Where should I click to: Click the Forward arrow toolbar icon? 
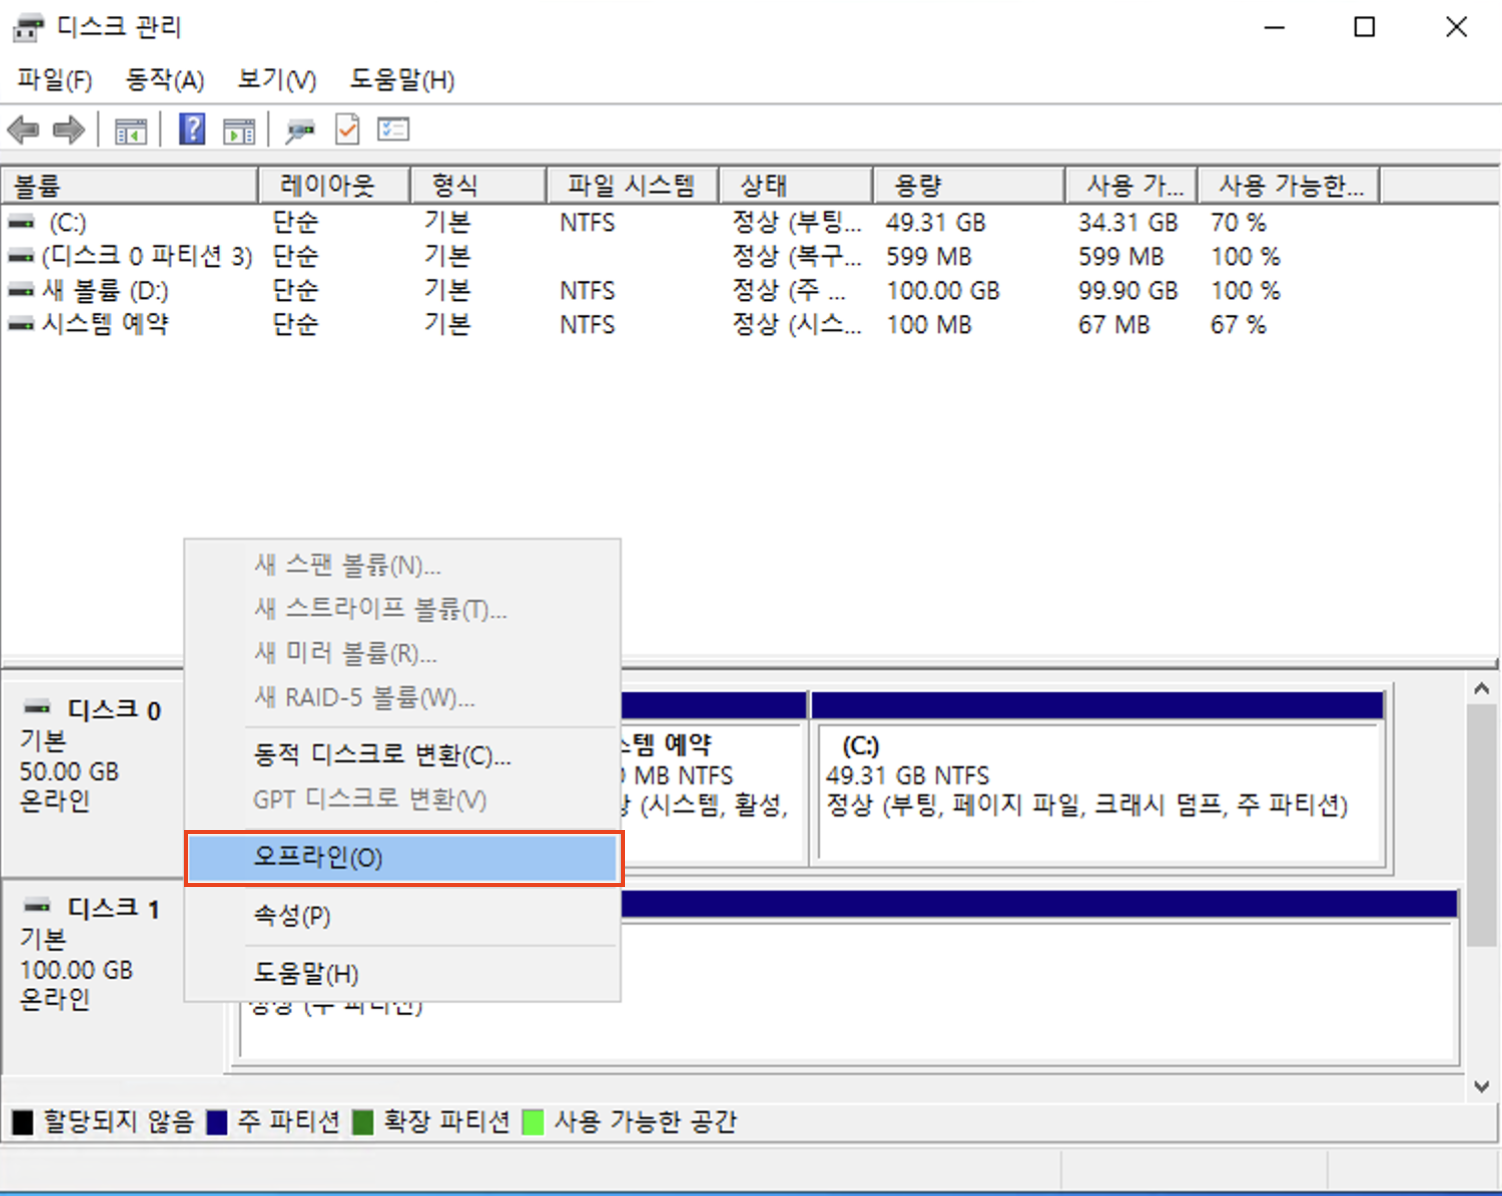(69, 129)
